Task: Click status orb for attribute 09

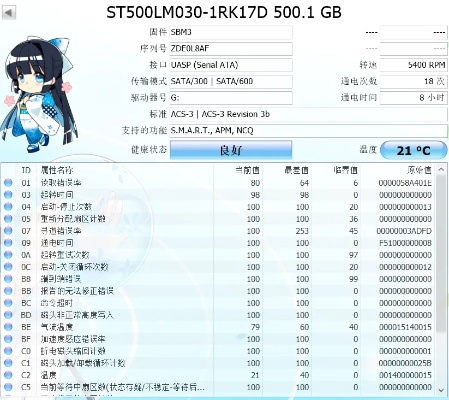Action: pyautogui.click(x=8, y=243)
